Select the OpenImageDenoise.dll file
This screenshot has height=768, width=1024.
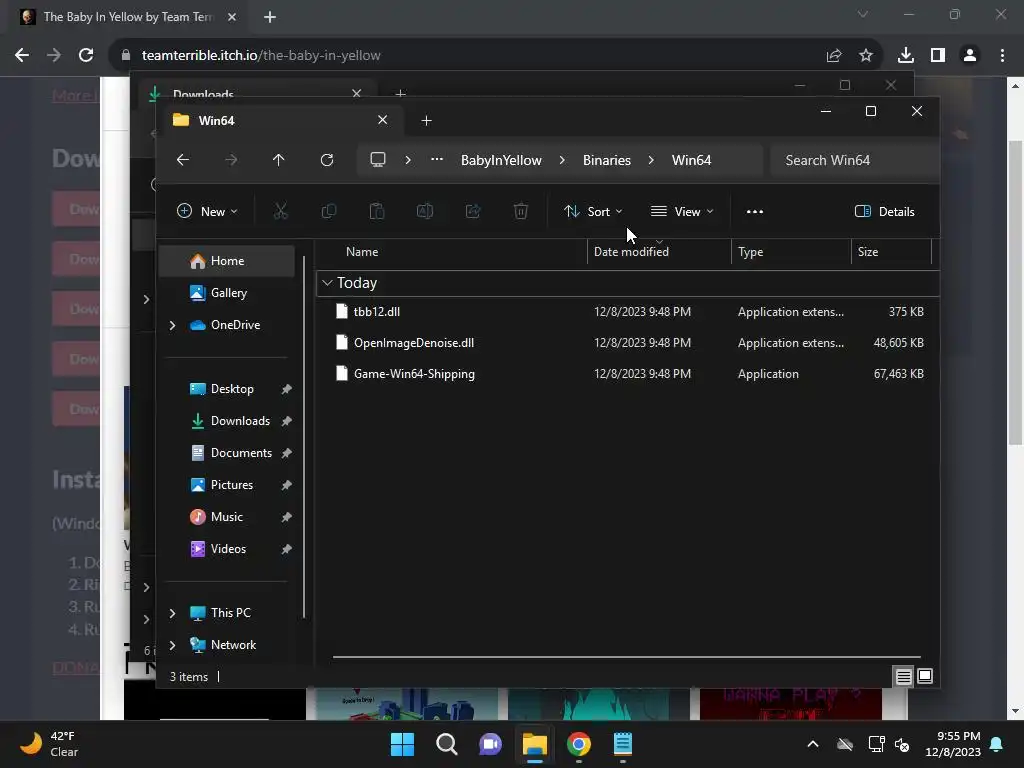click(627, 343)
